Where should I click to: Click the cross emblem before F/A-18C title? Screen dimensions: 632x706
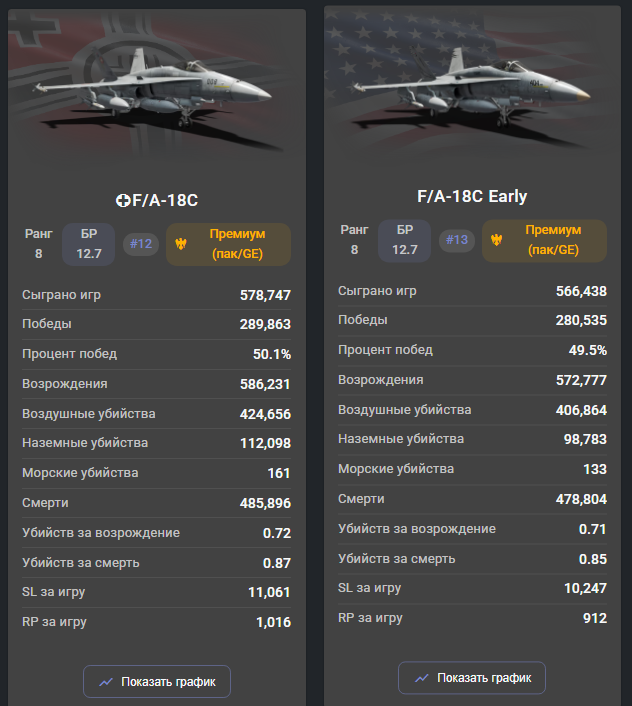coord(123,200)
